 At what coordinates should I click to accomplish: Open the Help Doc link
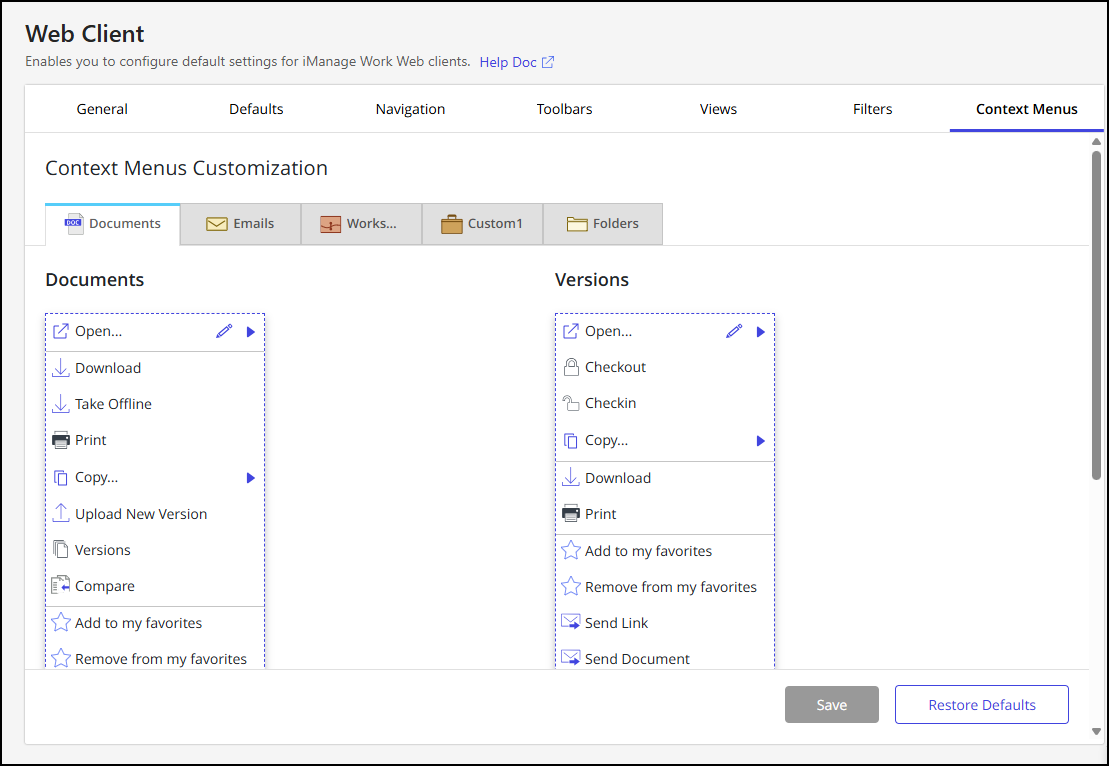[508, 62]
